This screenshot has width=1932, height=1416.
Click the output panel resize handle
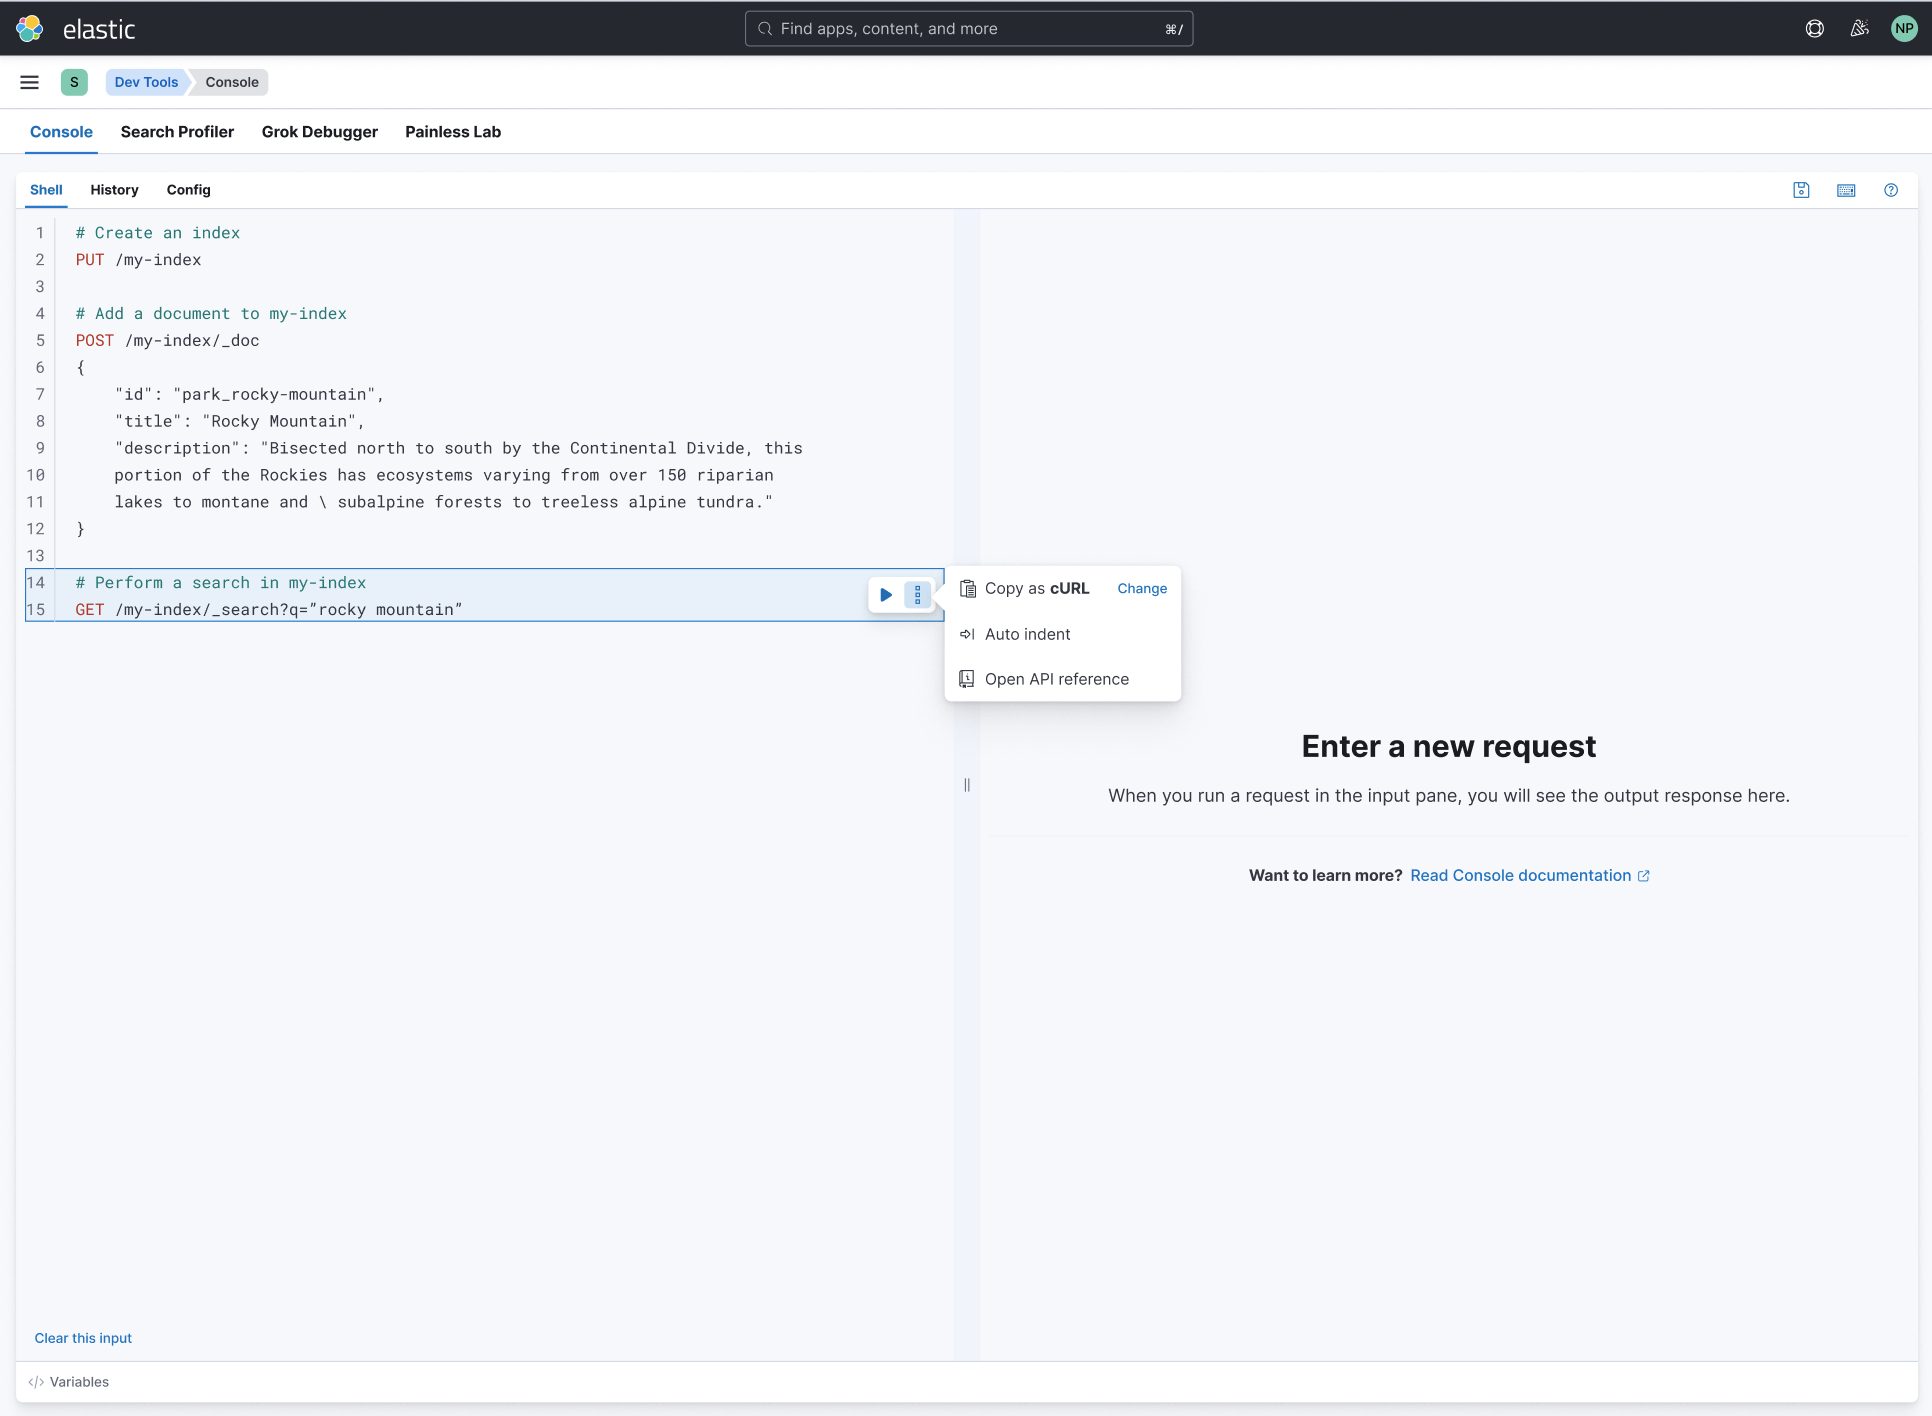(968, 784)
